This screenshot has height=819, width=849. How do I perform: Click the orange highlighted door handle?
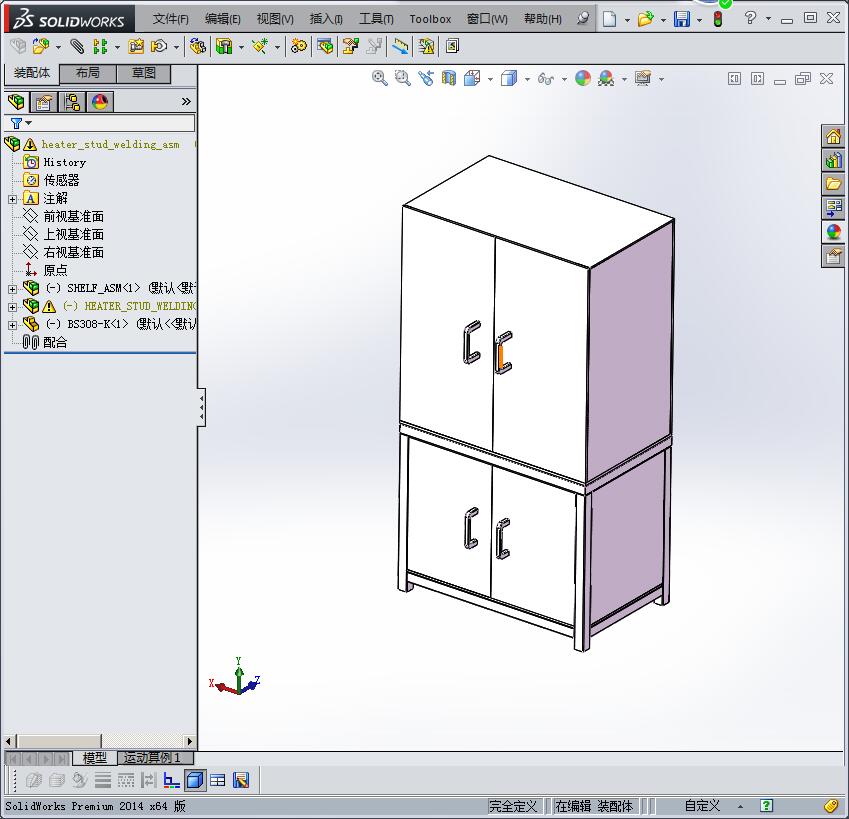click(x=501, y=356)
